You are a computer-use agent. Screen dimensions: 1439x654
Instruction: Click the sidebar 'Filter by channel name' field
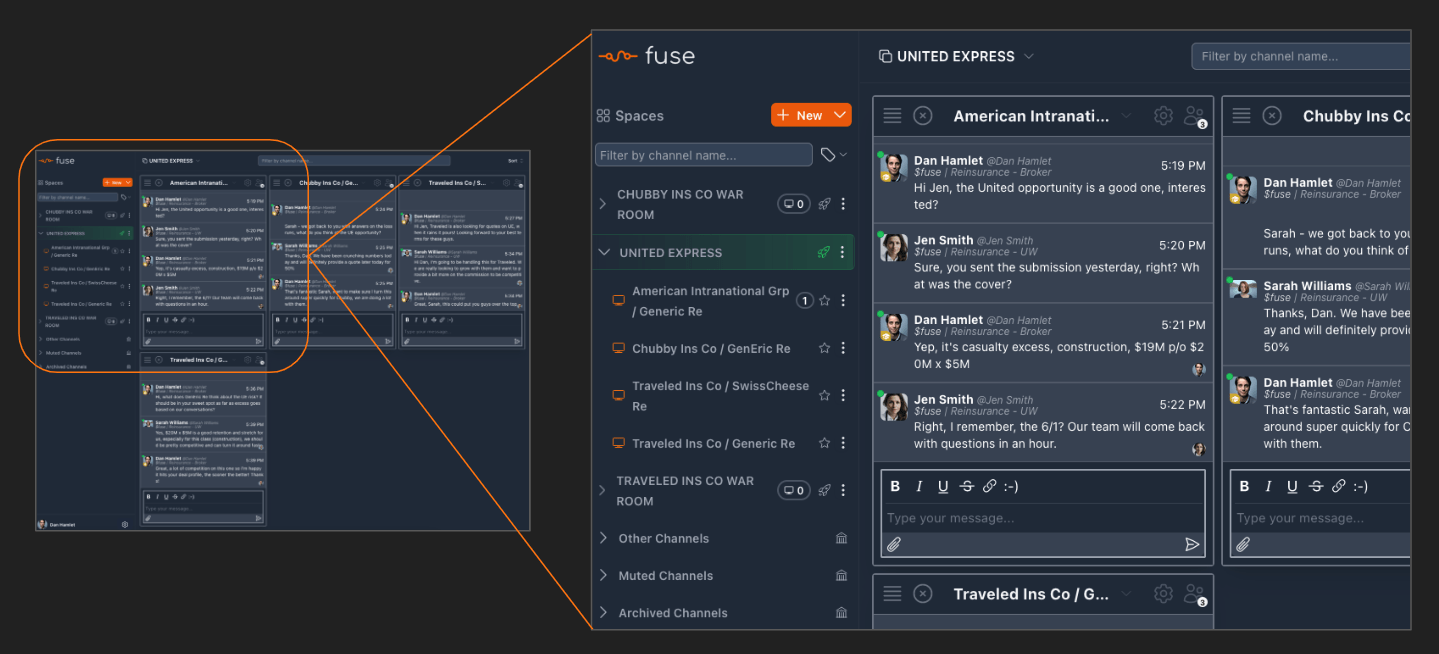tap(703, 155)
